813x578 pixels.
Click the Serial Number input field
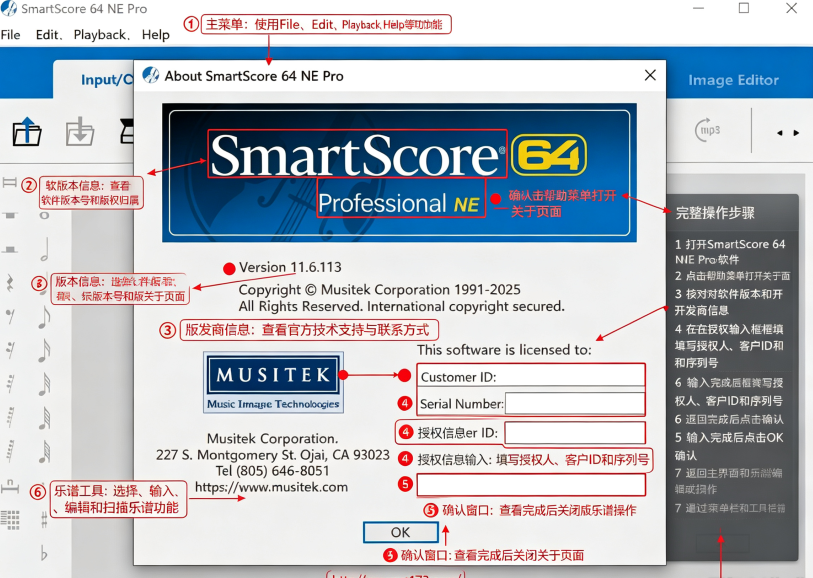(x=574, y=404)
